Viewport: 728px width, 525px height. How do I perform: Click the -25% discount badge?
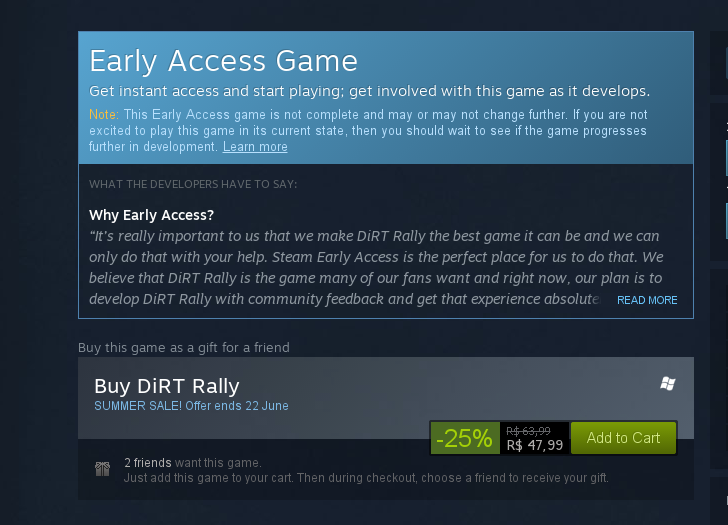click(x=465, y=438)
